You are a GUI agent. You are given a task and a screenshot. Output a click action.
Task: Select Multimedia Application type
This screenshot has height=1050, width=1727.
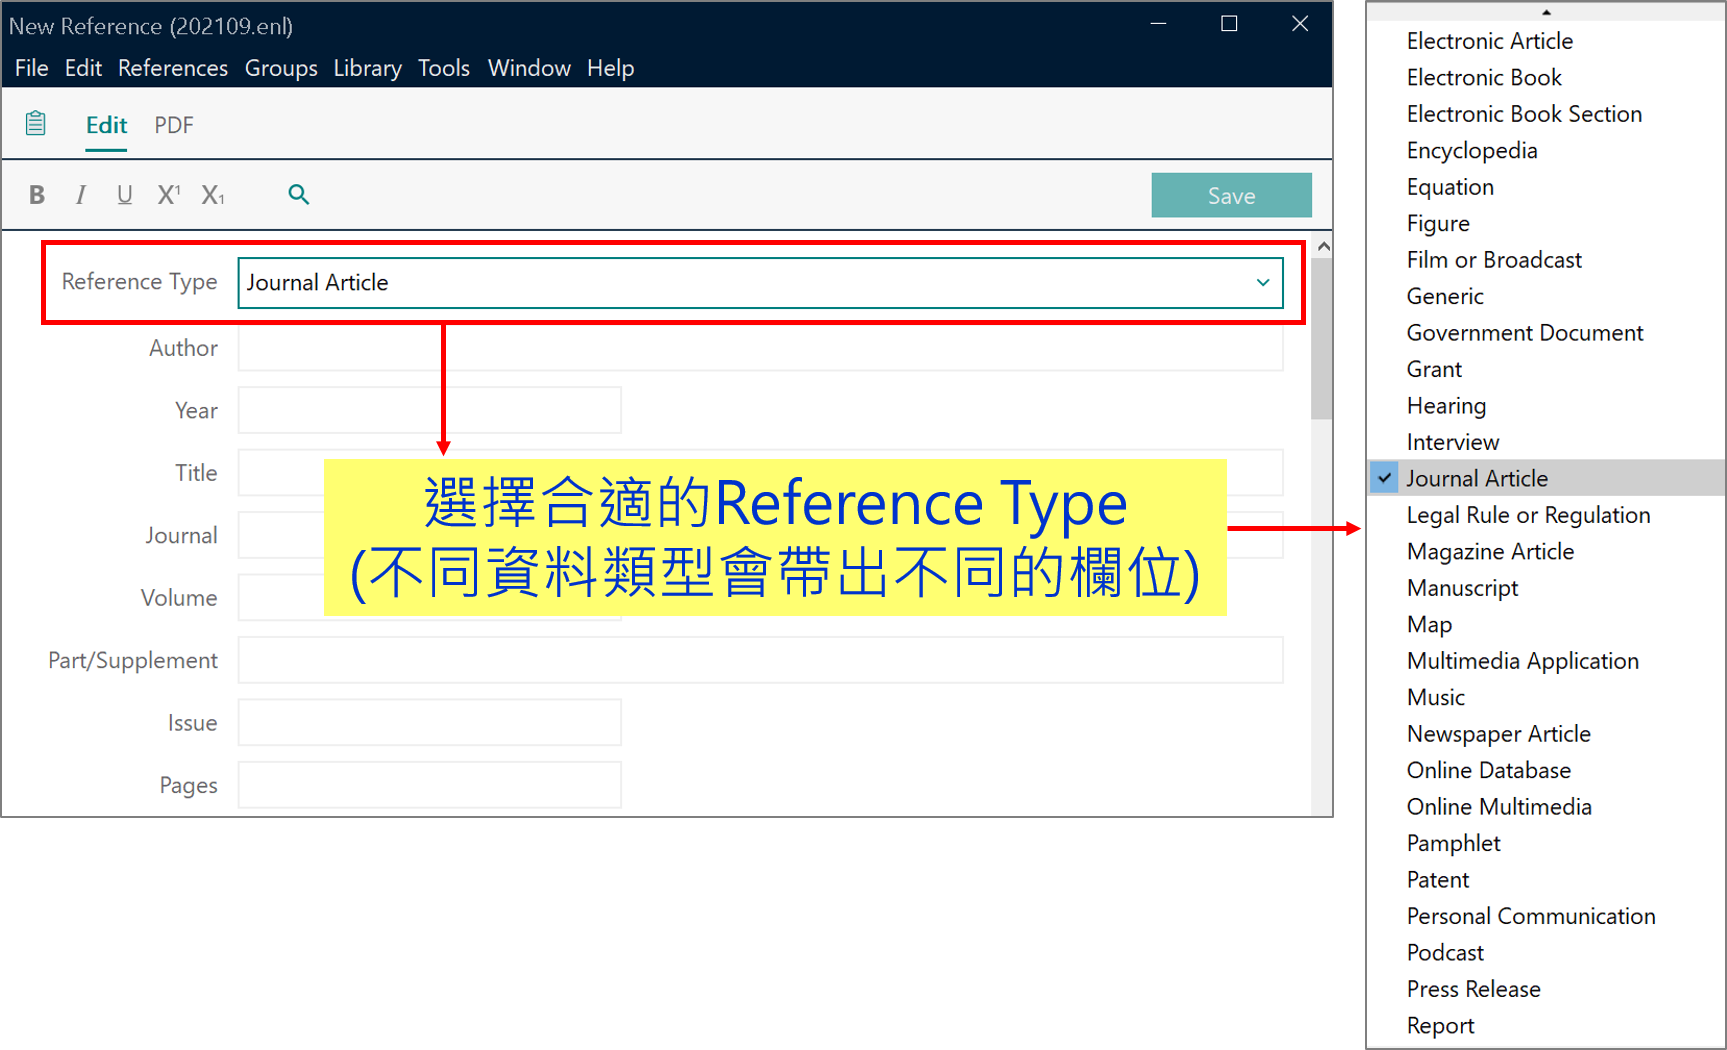pos(1522,661)
